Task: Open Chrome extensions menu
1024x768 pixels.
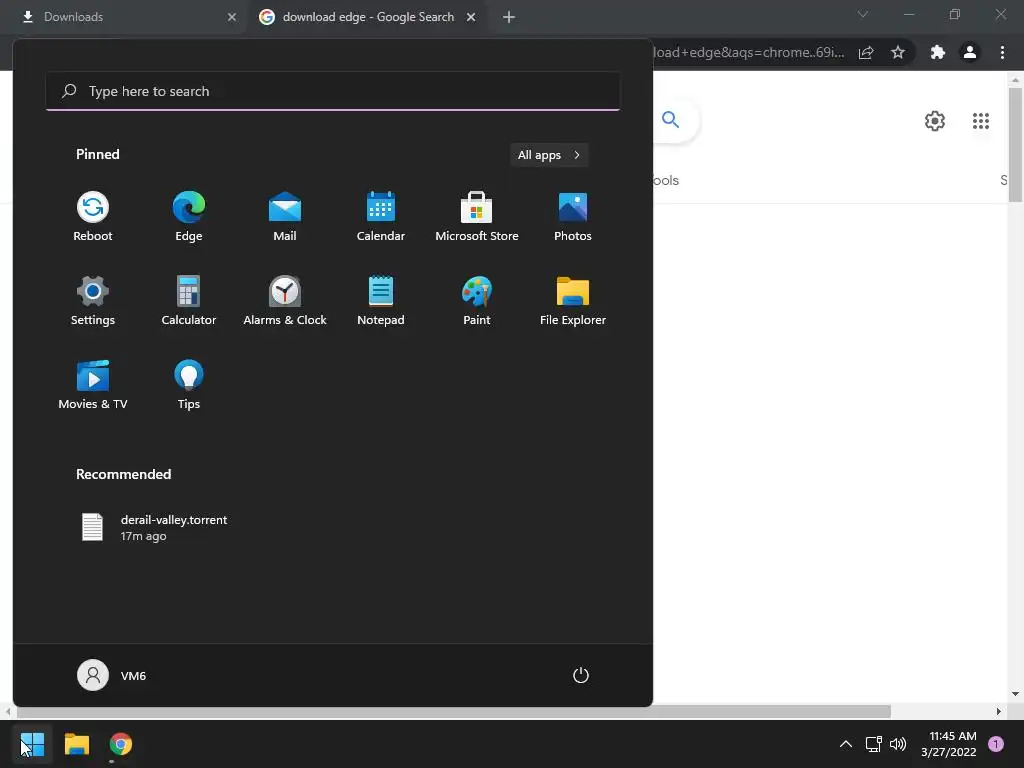Action: click(938, 52)
